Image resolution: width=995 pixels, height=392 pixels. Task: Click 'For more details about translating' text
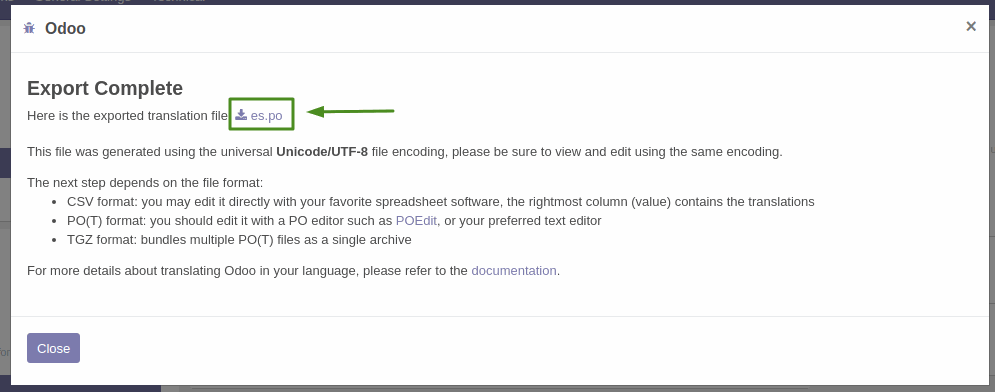[x=247, y=270]
